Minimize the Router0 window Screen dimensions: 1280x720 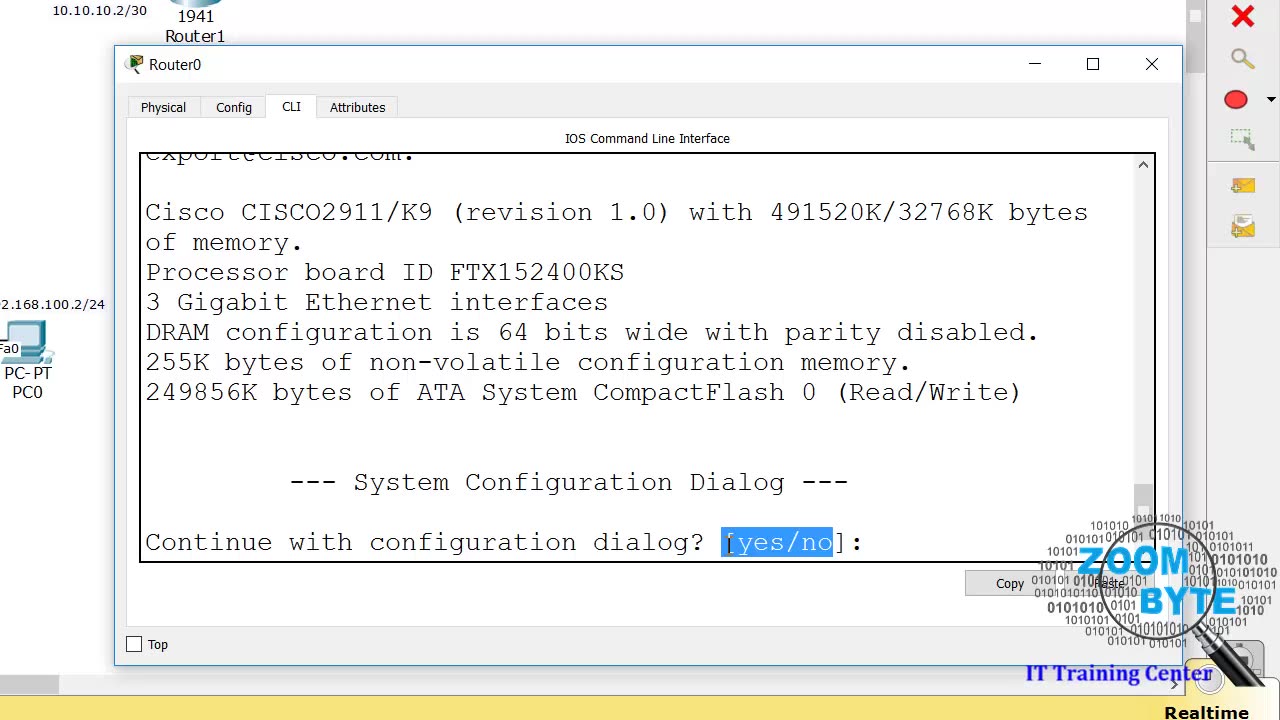click(1035, 64)
